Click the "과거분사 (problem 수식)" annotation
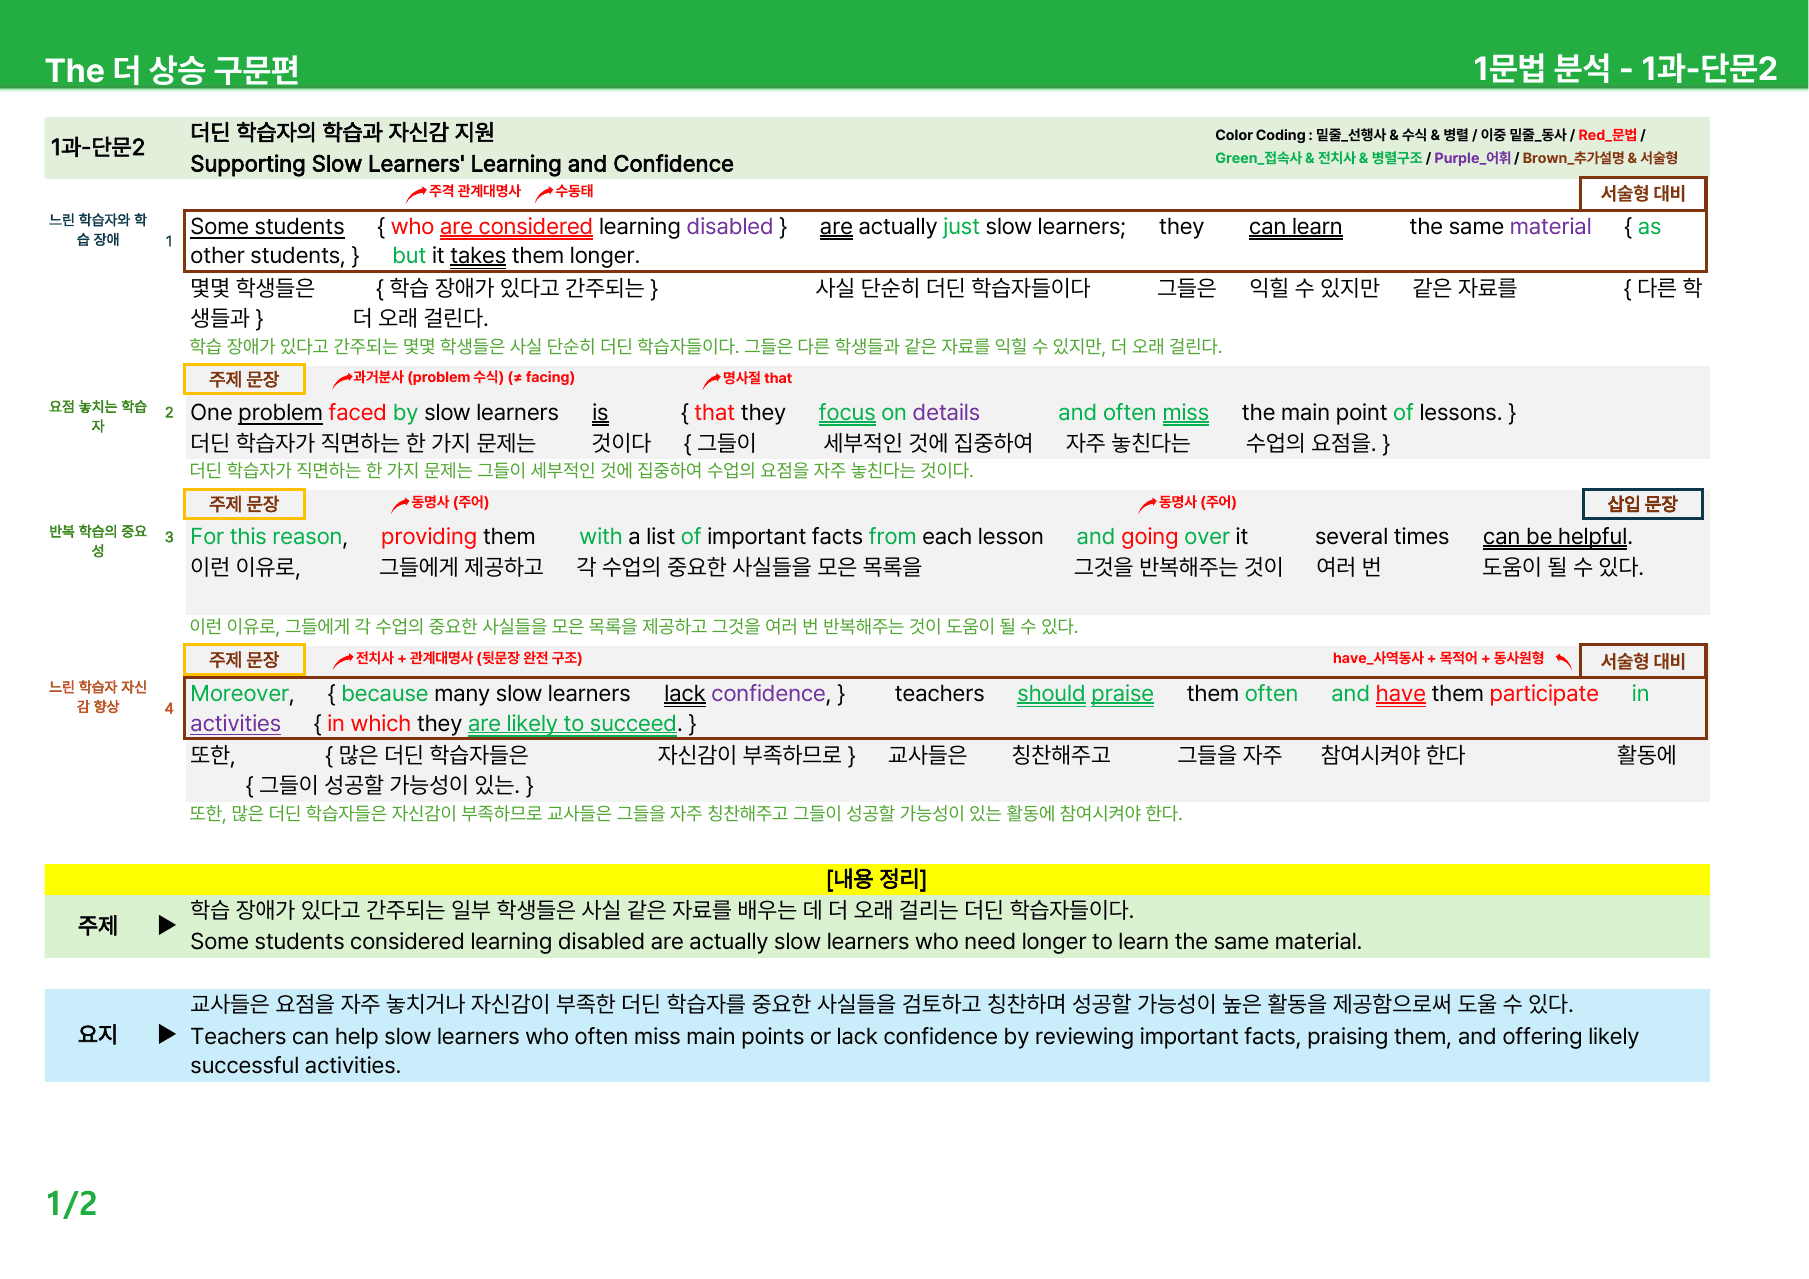The height and width of the screenshot is (1279, 1809). (x=463, y=378)
